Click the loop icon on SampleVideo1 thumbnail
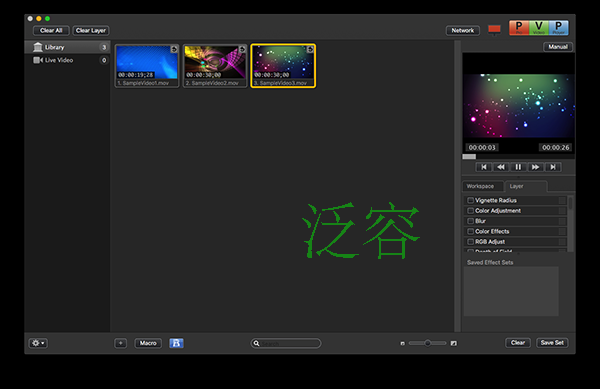This screenshot has height=389, width=600. [174, 49]
